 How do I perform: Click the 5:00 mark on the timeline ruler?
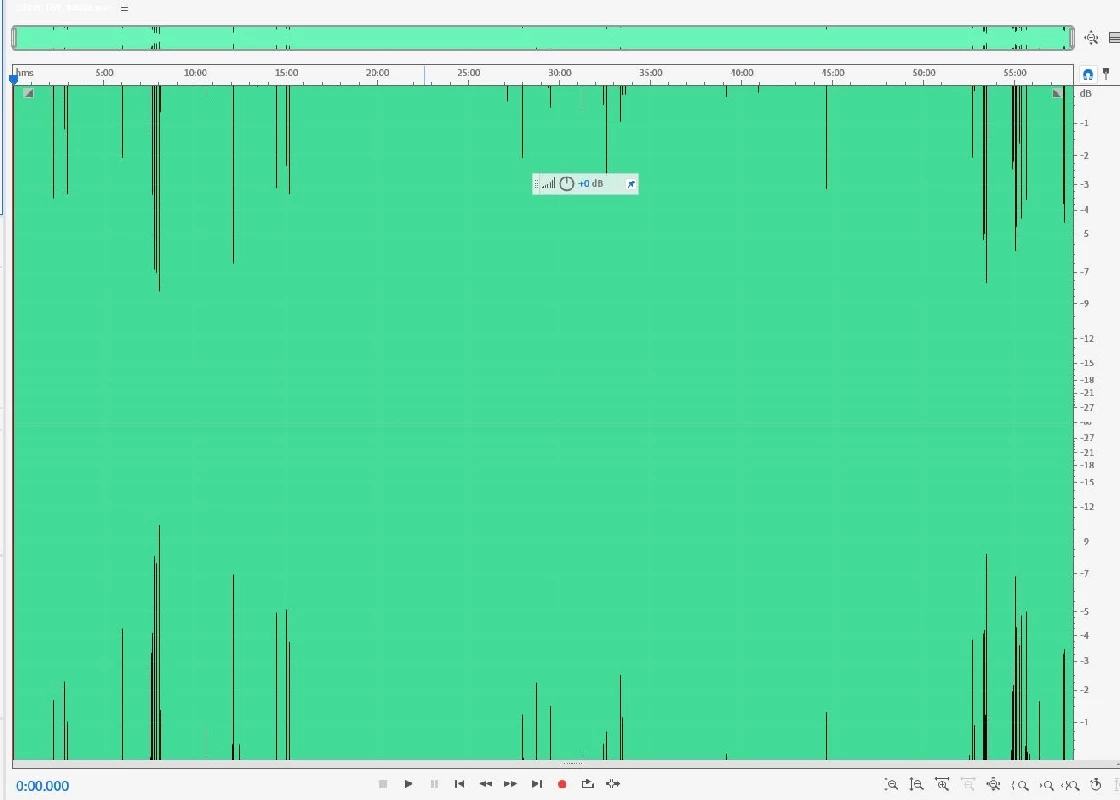click(x=104, y=73)
